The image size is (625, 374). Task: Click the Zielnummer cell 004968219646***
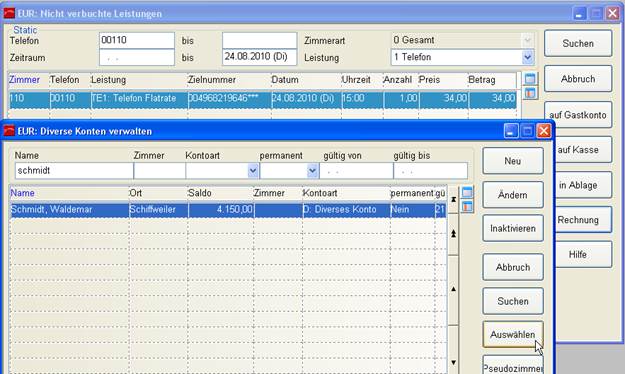(229, 98)
